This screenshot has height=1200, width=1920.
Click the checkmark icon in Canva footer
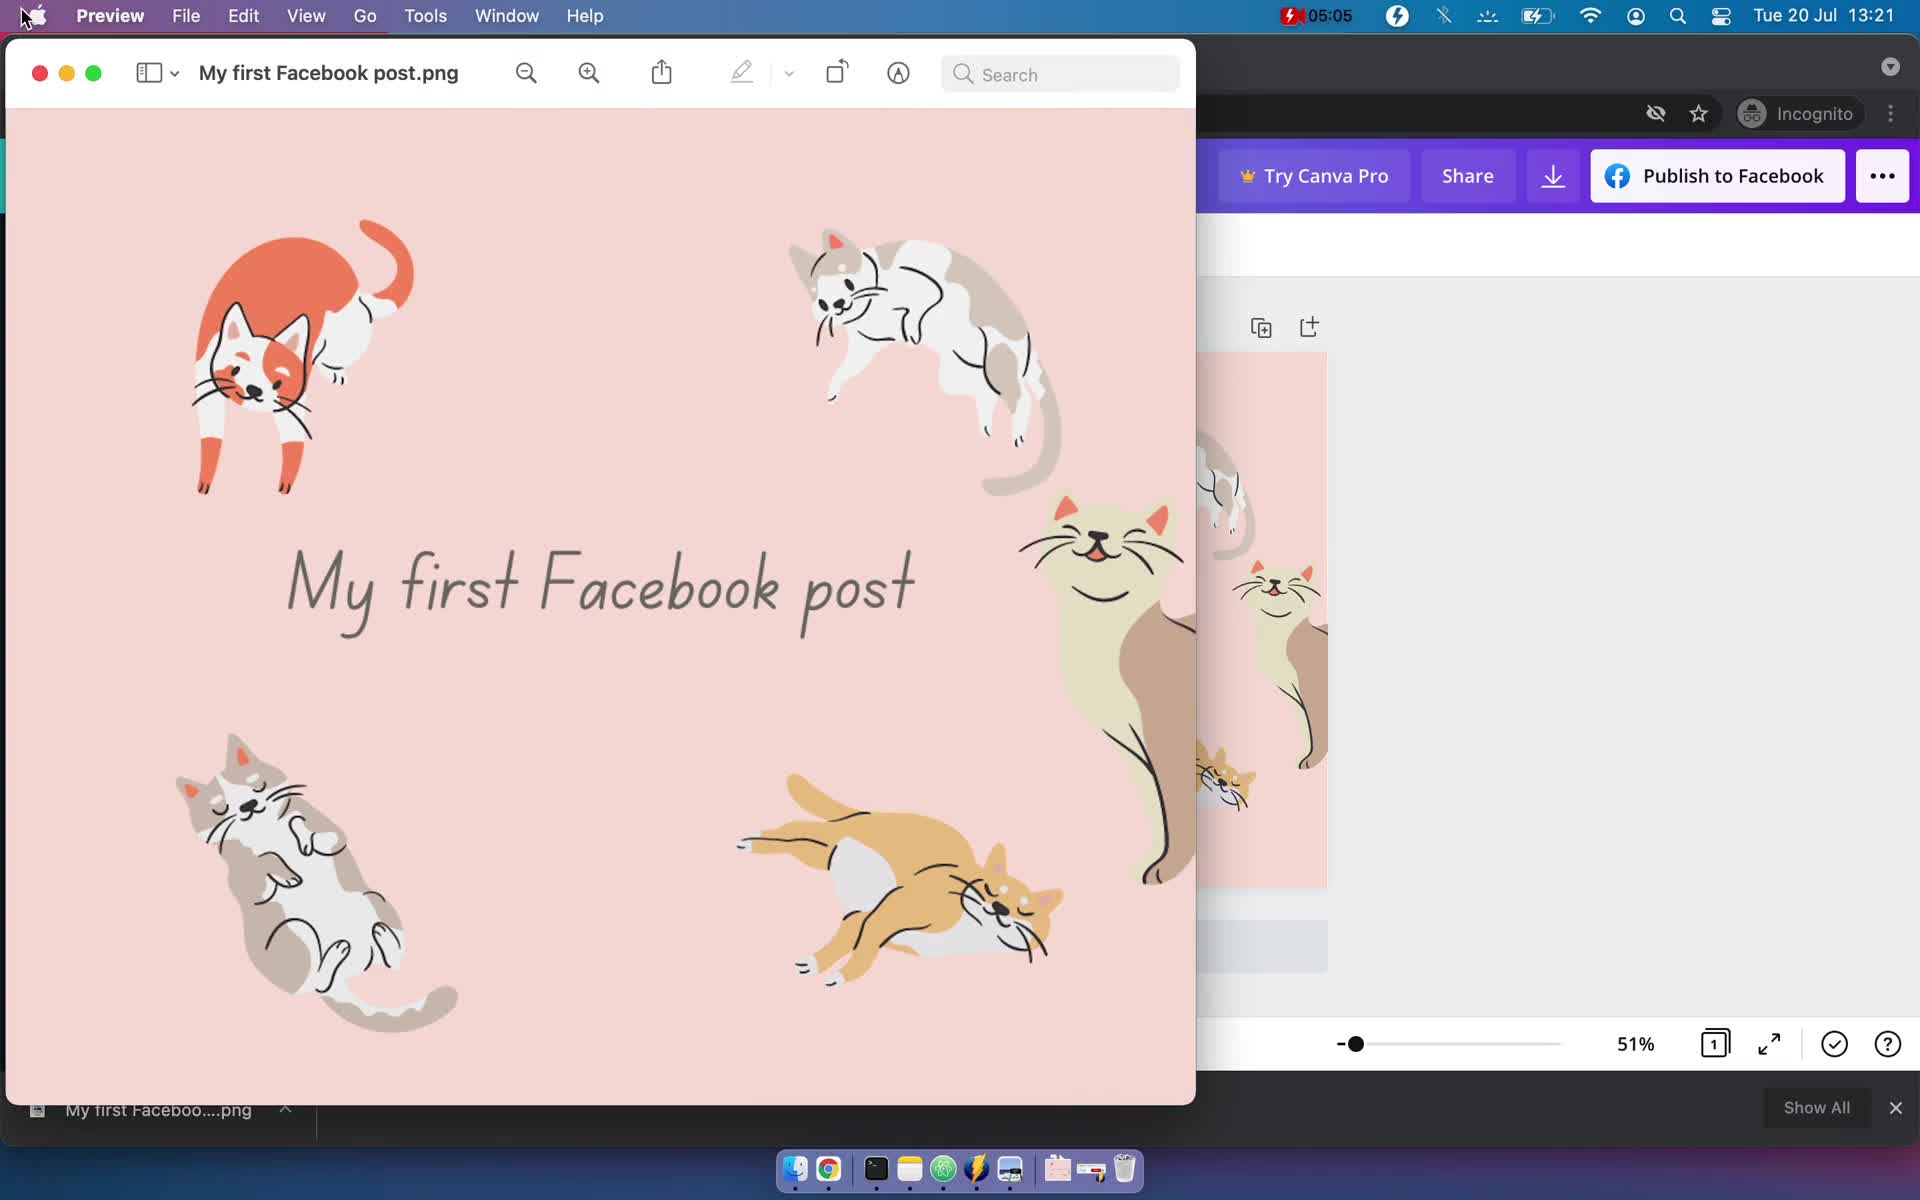tap(1834, 1044)
